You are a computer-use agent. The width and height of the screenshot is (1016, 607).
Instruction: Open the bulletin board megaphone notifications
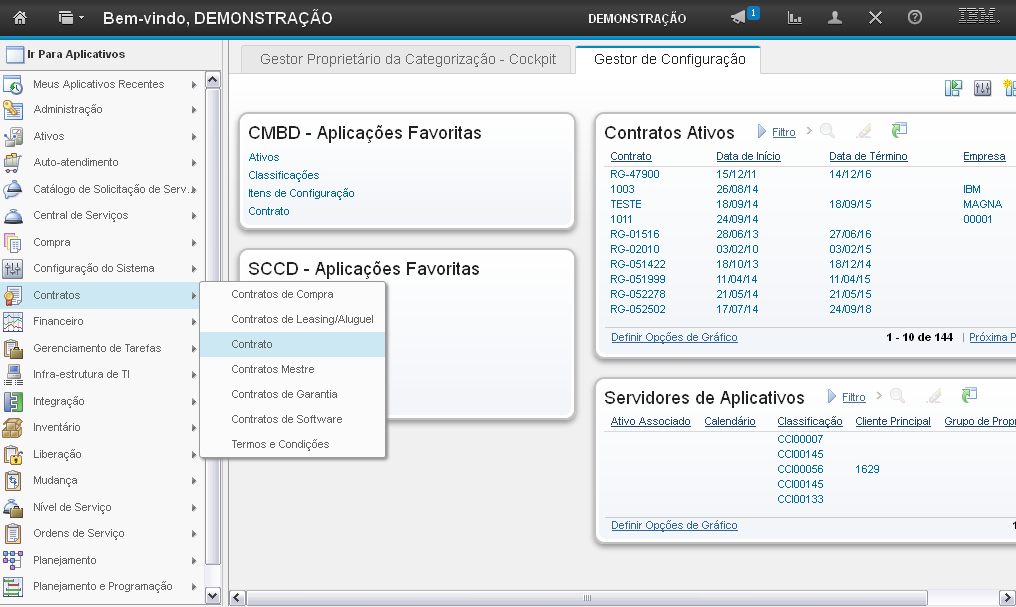pyautogui.click(x=739, y=18)
